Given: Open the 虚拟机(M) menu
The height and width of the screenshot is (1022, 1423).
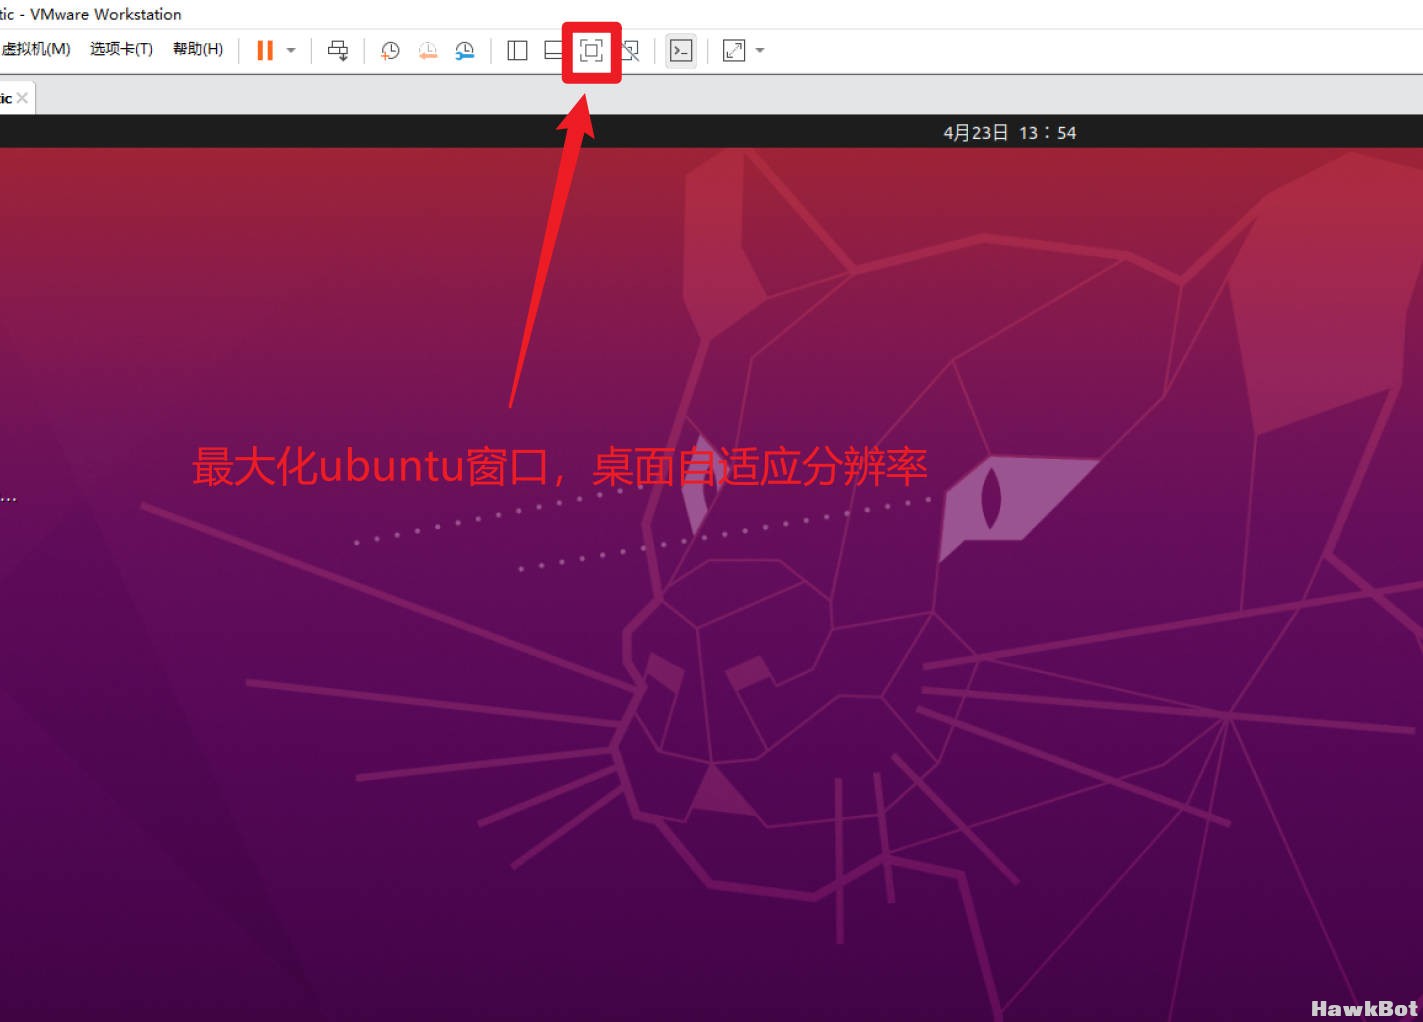Looking at the screenshot, I should click(36, 49).
